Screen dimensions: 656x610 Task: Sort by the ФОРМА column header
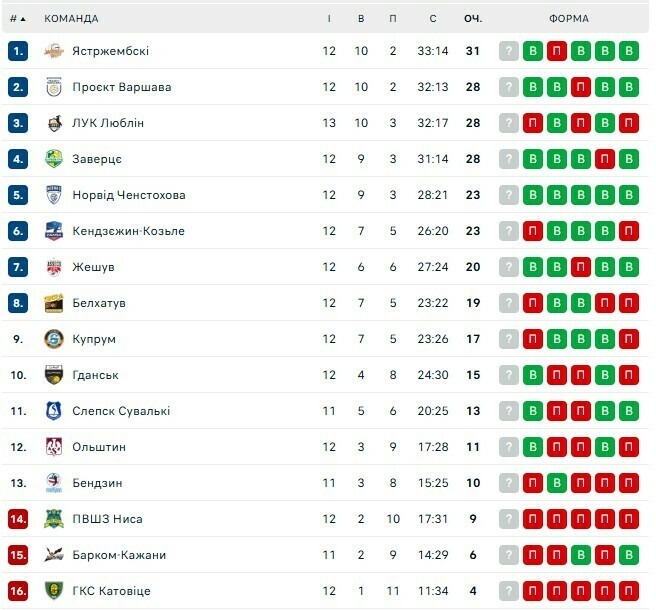click(x=568, y=18)
